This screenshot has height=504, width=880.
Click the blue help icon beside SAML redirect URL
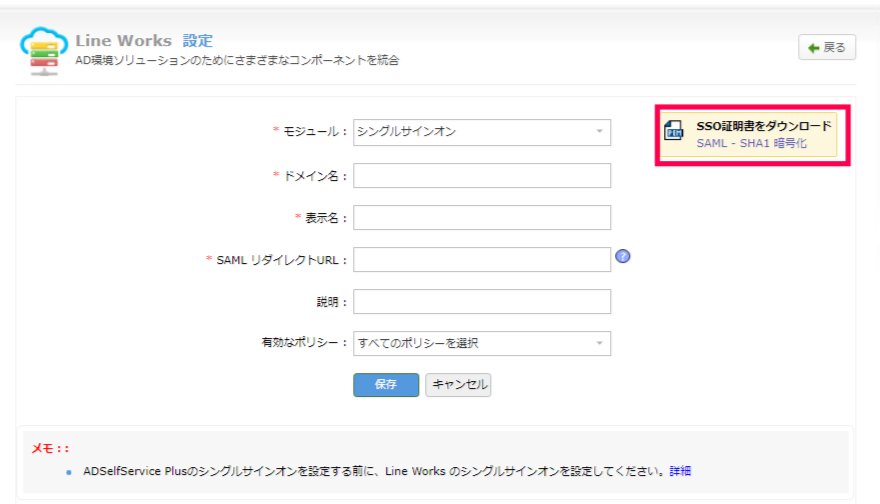(622, 256)
